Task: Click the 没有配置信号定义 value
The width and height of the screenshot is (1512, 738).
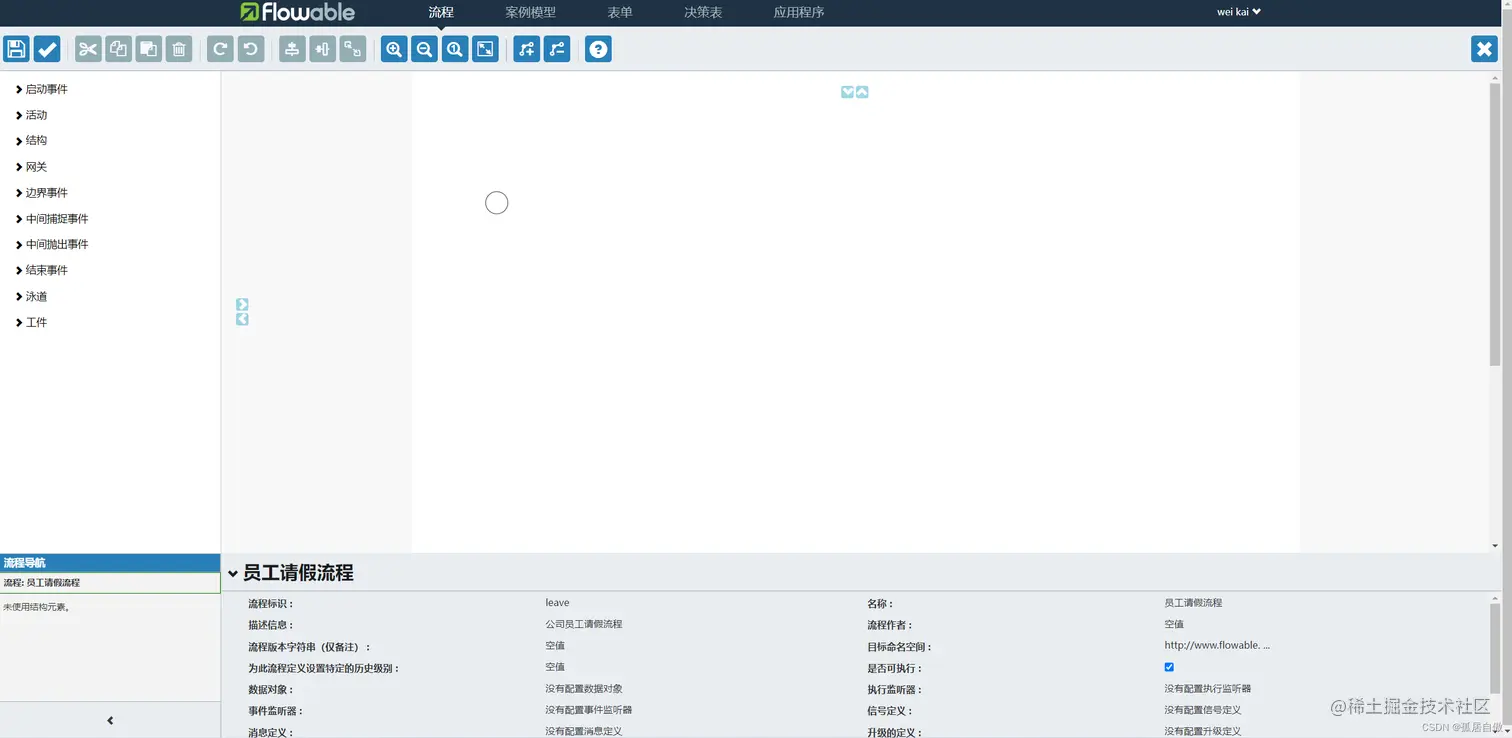Action: (x=1202, y=710)
